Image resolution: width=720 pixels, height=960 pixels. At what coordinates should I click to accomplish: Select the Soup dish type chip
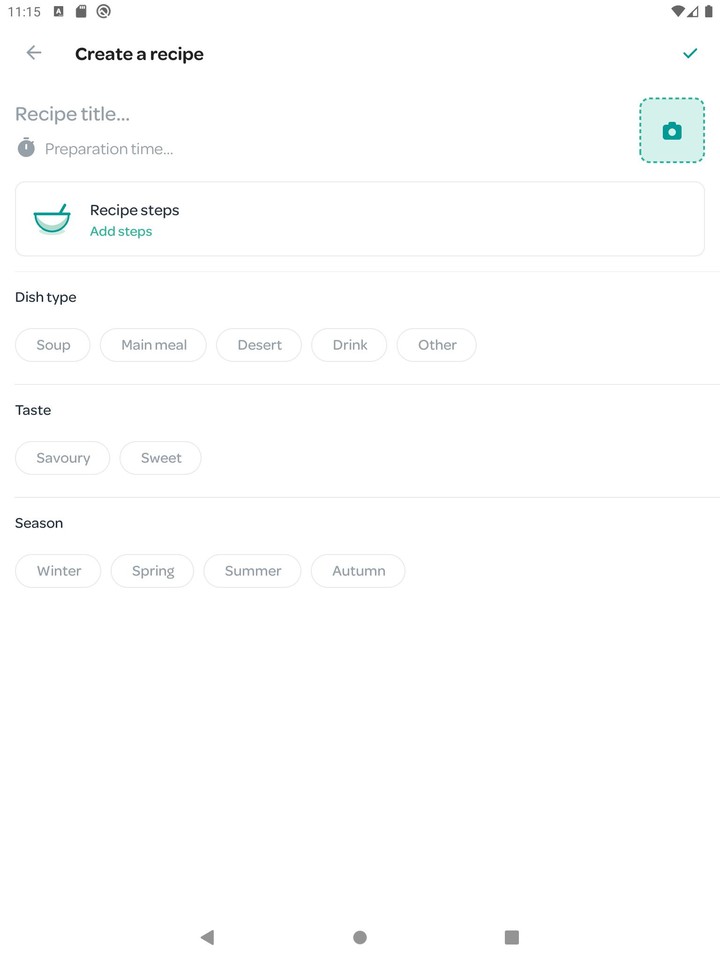tap(53, 345)
